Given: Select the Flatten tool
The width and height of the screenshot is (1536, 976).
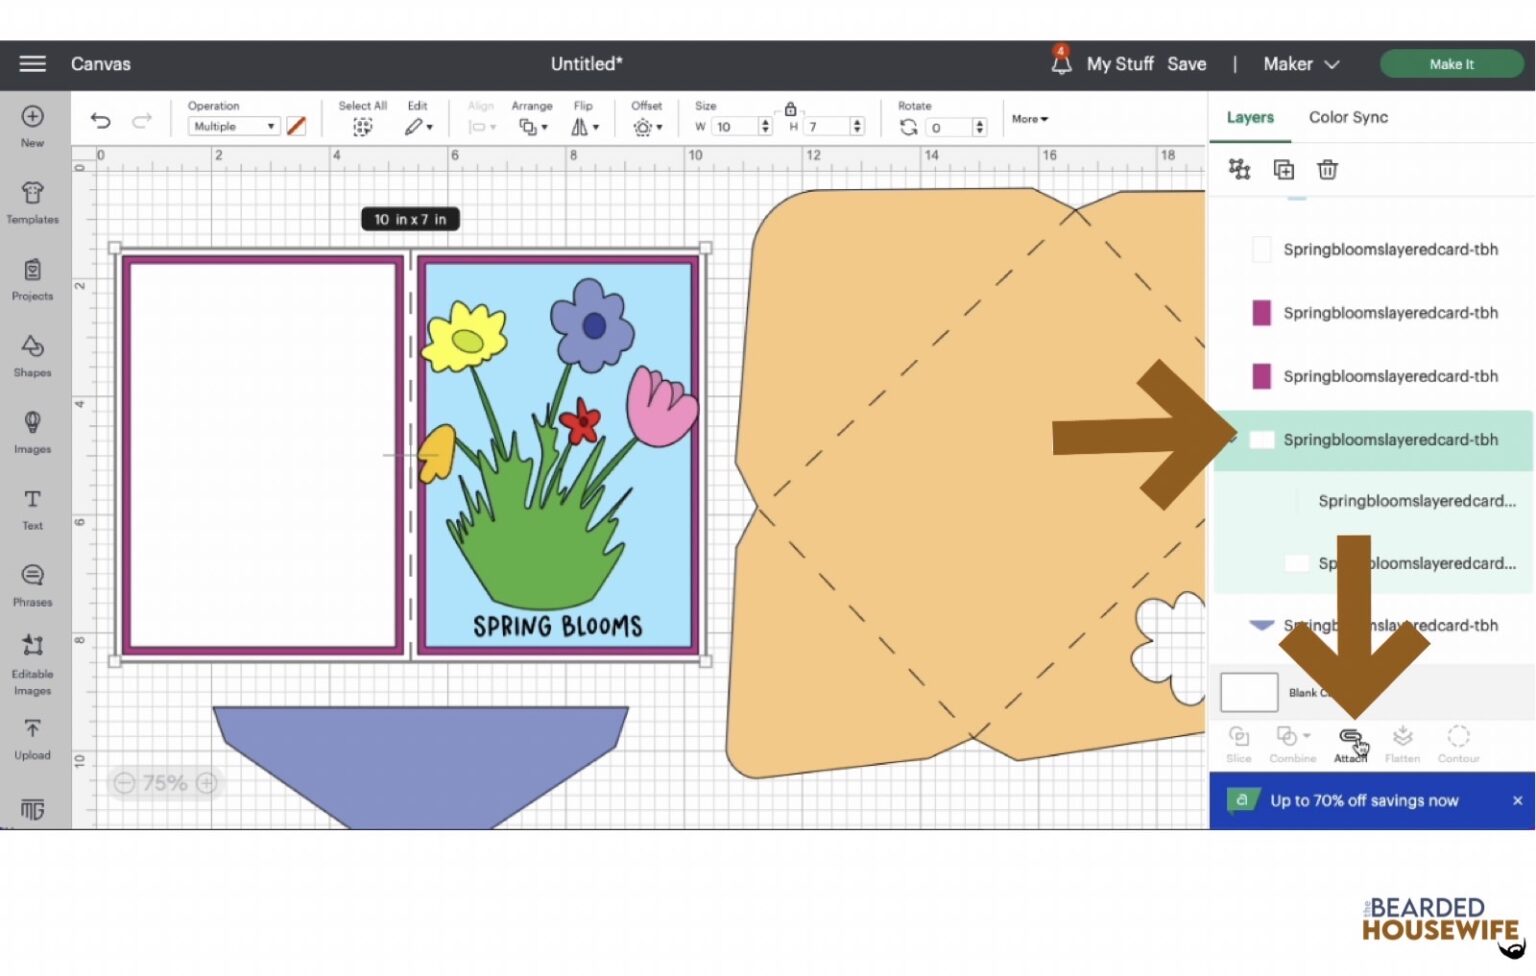Looking at the screenshot, I should pyautogui.click(x=1402, y=745).
